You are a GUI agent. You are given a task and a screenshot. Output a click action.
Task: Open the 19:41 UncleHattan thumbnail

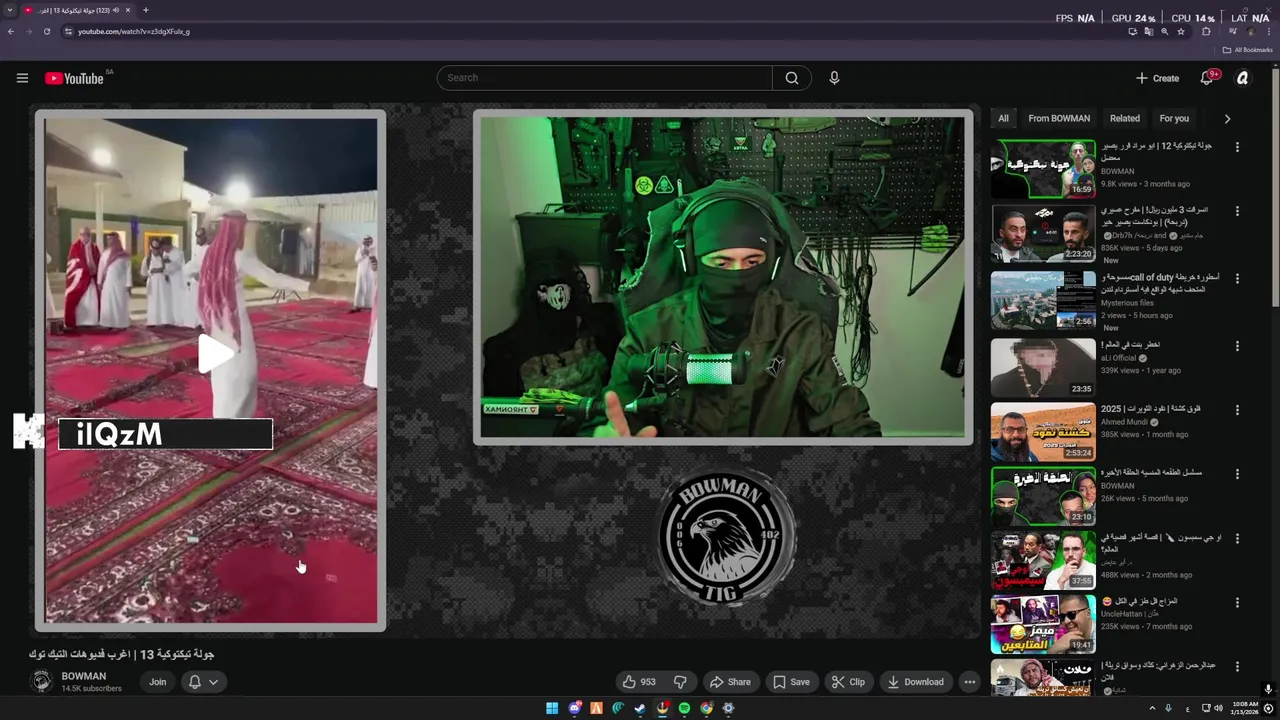click(x=1043, y=624)
